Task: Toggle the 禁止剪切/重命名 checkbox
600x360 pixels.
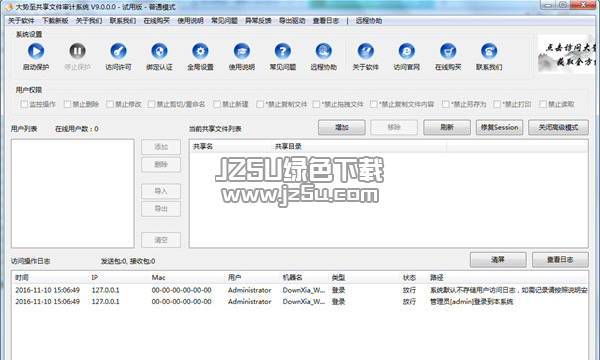Action: [152, 104]
